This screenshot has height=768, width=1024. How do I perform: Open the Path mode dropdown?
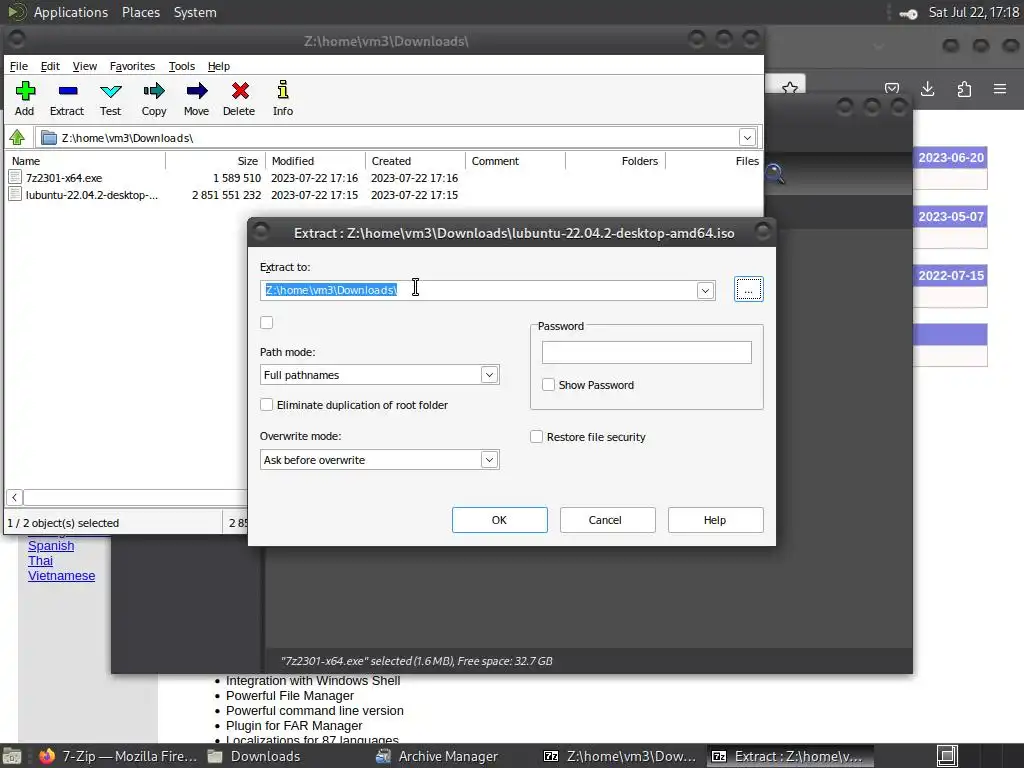coord(490,375)
